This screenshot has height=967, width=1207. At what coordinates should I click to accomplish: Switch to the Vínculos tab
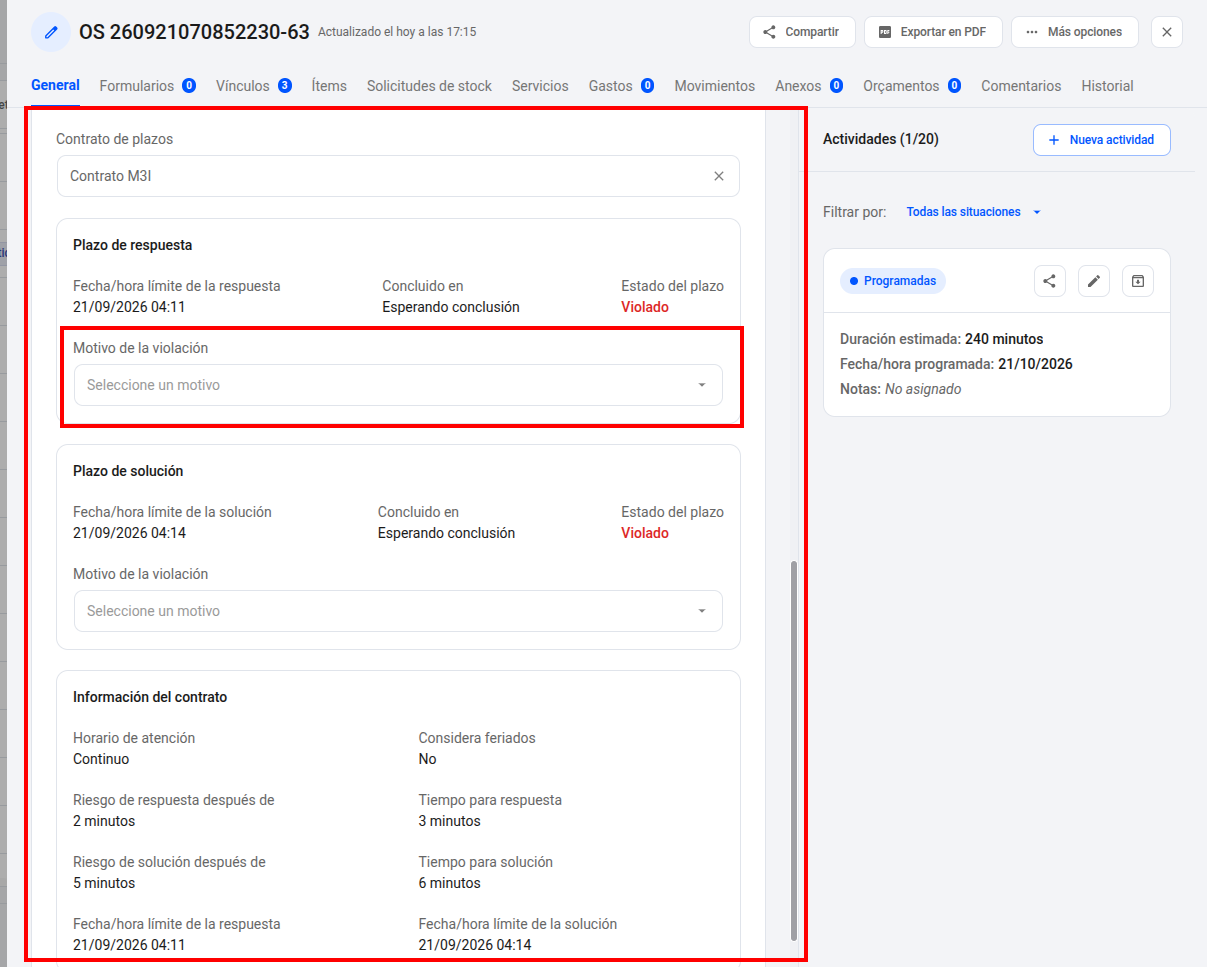coord(253,86)
